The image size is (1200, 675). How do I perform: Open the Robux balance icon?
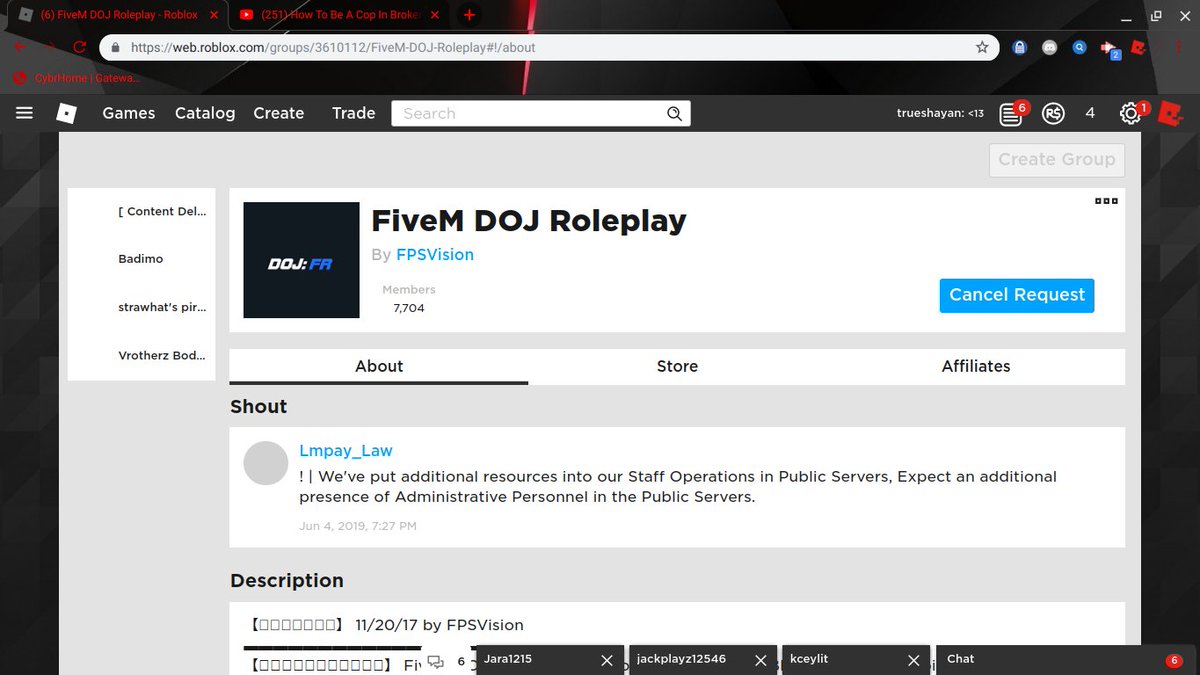pos(1053,114)
